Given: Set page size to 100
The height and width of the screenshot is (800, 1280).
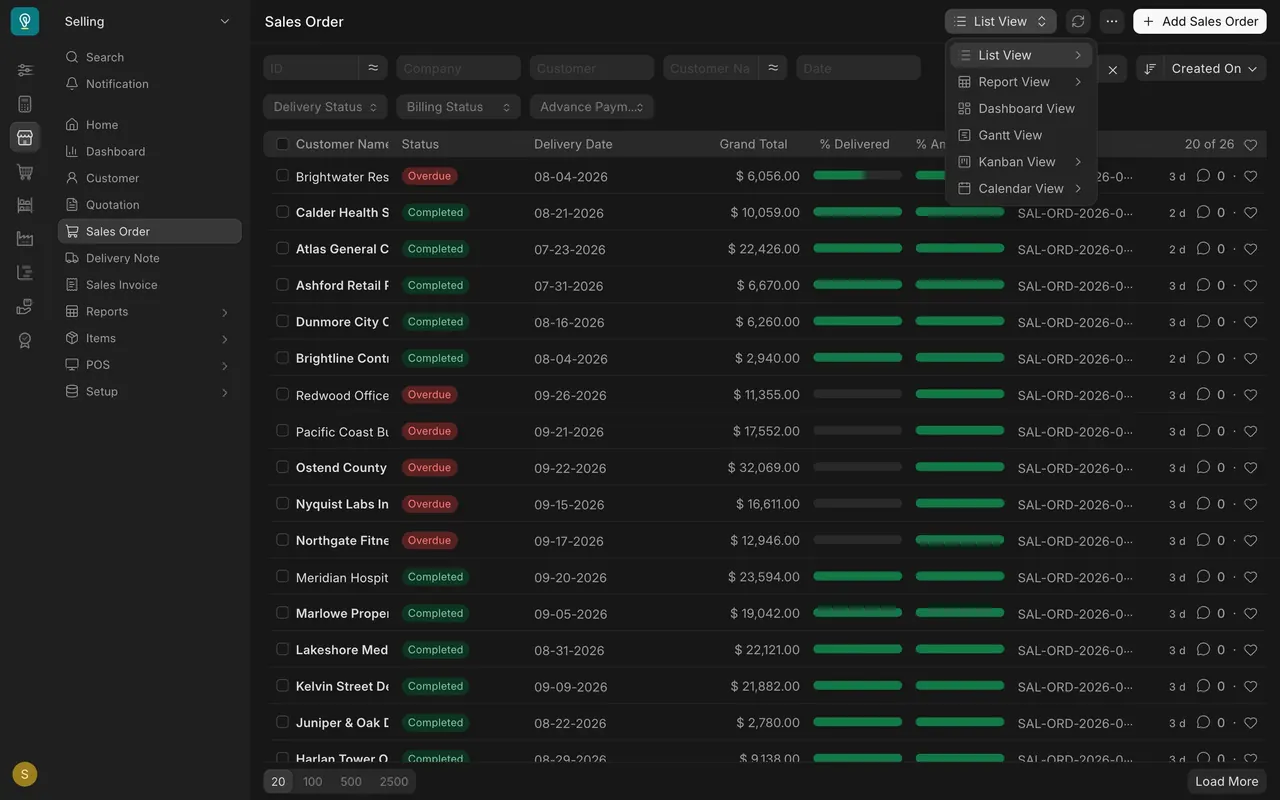Looking at the screenshot, I should pyautogui.click(x=313, y=782).
